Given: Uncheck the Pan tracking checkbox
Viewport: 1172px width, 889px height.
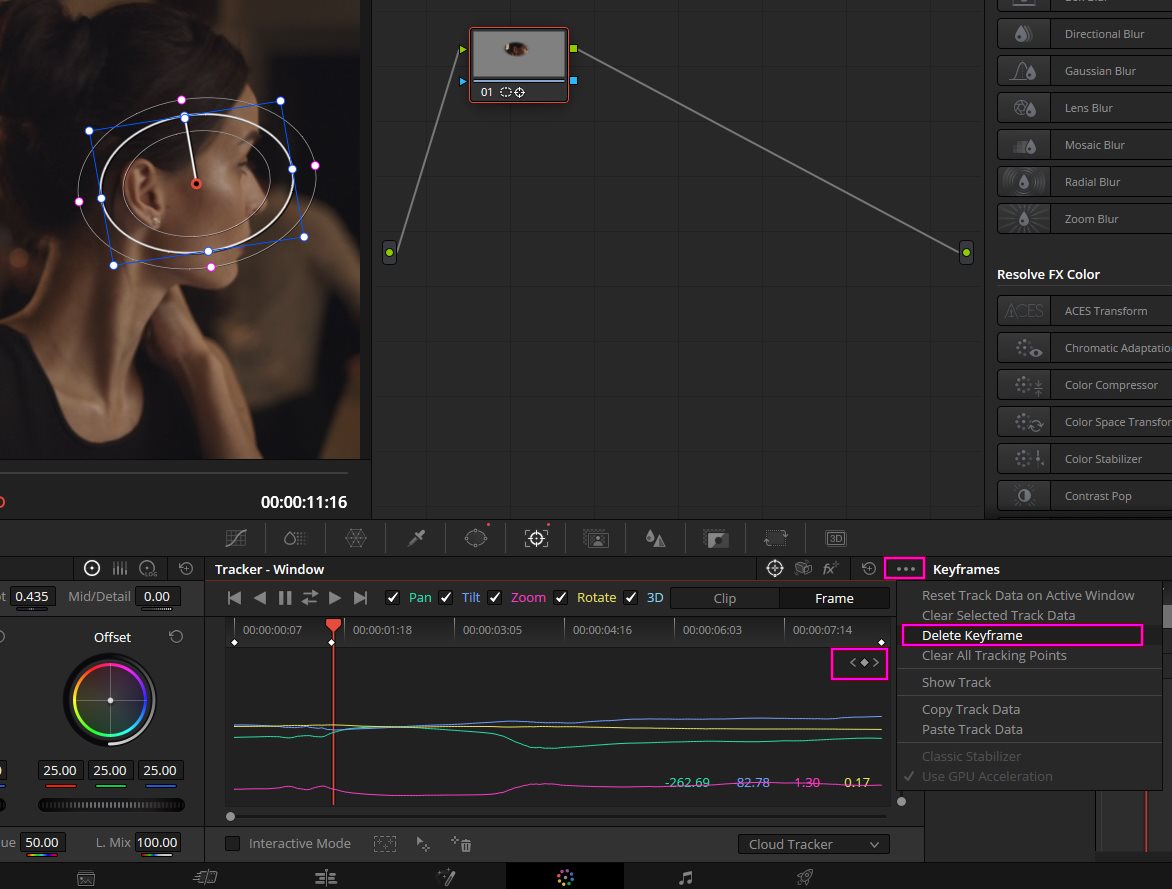Looking at the screenshot, I should pyautogui.click(x=392, y=597).
